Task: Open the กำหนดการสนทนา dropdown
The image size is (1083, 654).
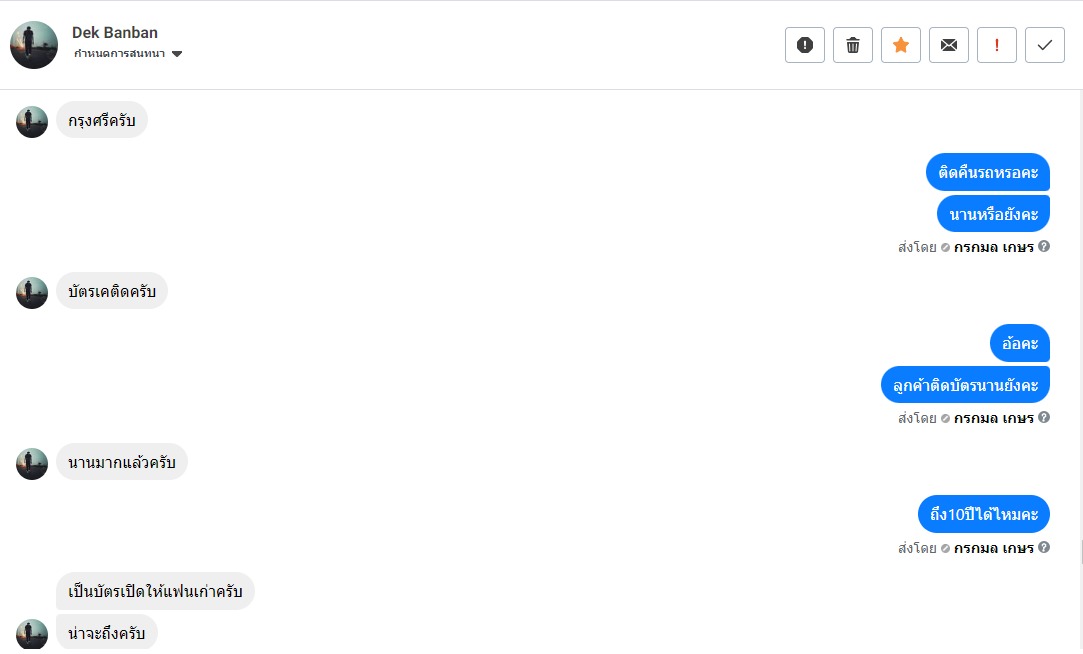Action: pyautogui.click(x=120, y=54)
